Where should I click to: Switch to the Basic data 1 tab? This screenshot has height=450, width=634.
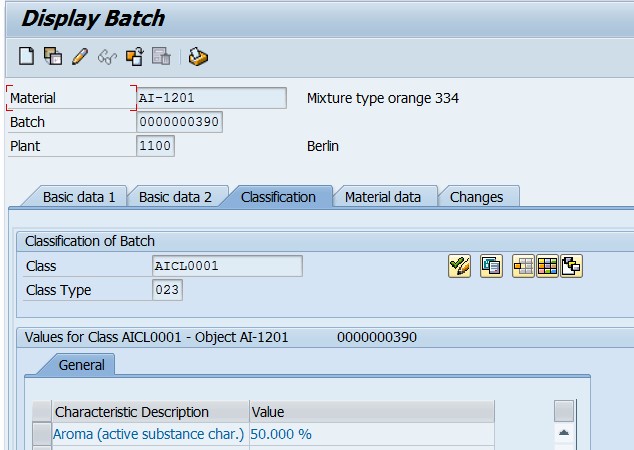click(x=79, y=197)
